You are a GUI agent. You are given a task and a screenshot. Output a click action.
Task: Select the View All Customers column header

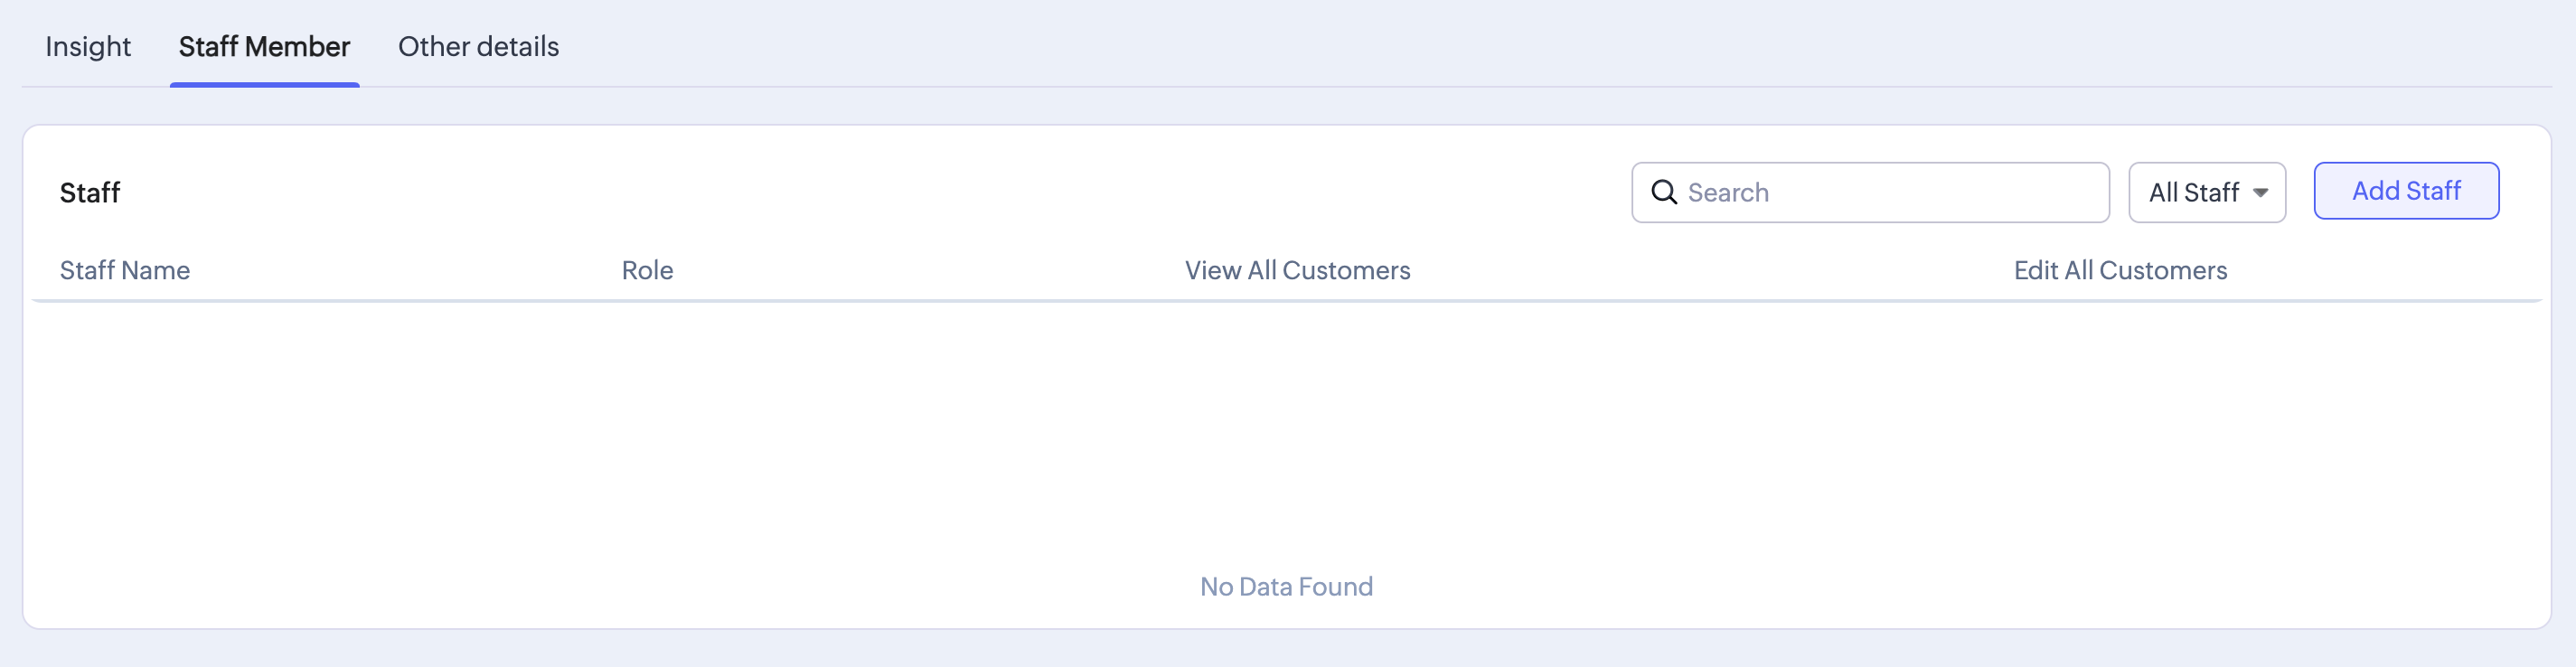tap(1297, 270)
